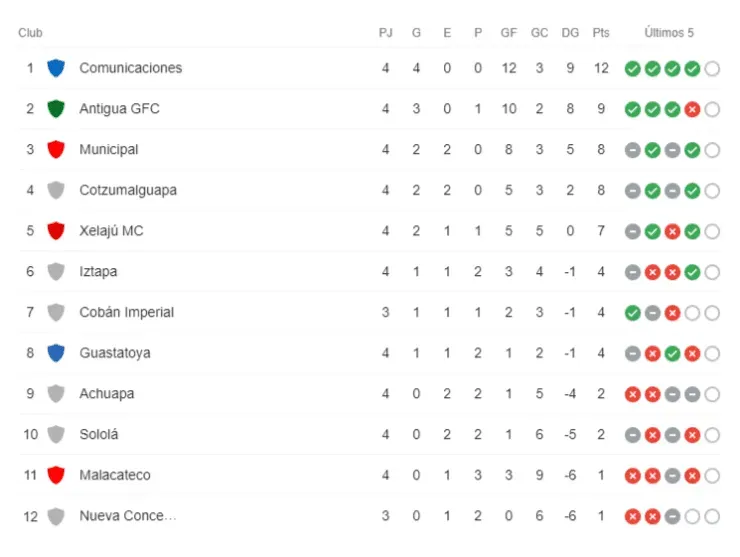Click Municipal's first gray draw icon
The height and width of the screenshot is (557, 740).
coord(632,150)
